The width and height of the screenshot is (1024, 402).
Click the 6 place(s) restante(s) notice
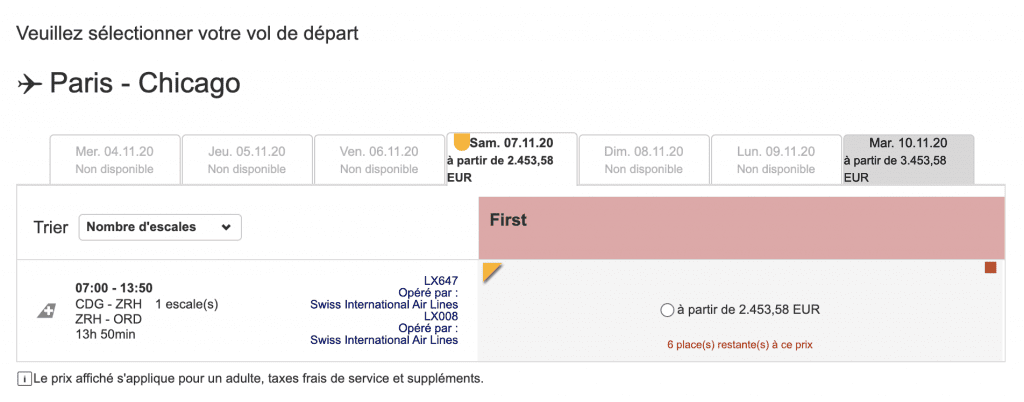point(740,344)
